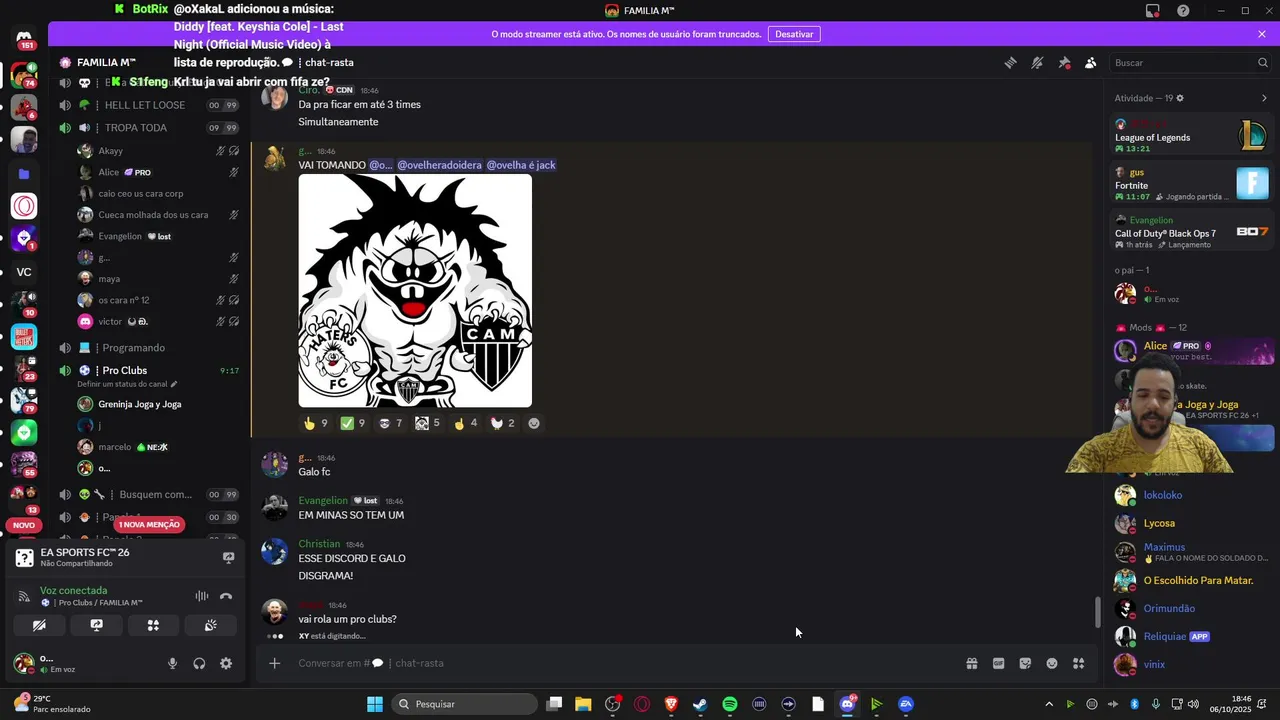Open apps launcher in message bar

[x=1079, y=663]
